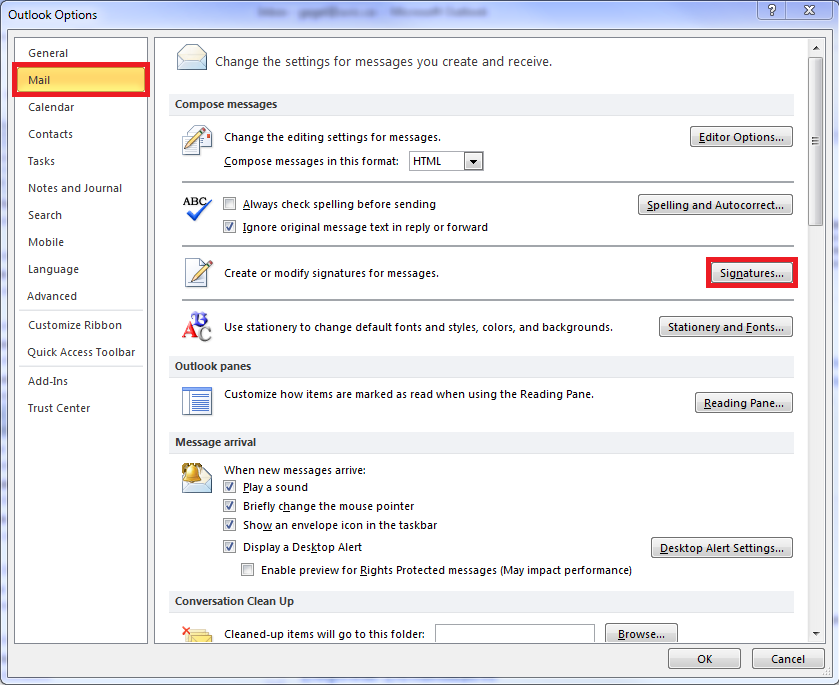839x685 pixels.
Task: Toggle Show an envelope icon in the taskbar
Action: click(x=230, y=525)
